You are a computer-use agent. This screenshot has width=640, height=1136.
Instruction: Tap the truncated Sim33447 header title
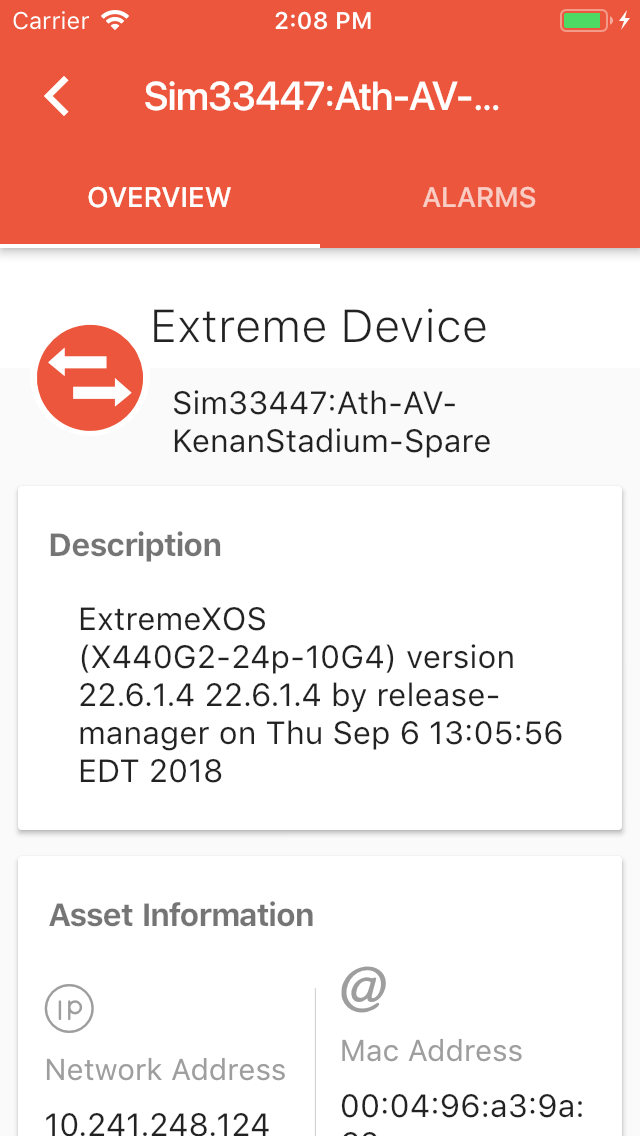(x=321, y=96)
